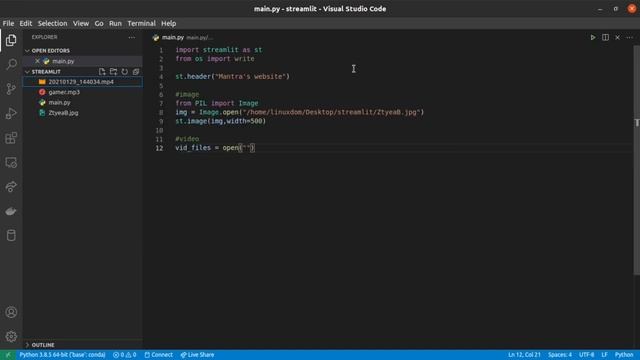Viewport: 640px width, 360px height.
Task: Open 20210129_144034.mp4 in file tree
Action: click(82, 82)
